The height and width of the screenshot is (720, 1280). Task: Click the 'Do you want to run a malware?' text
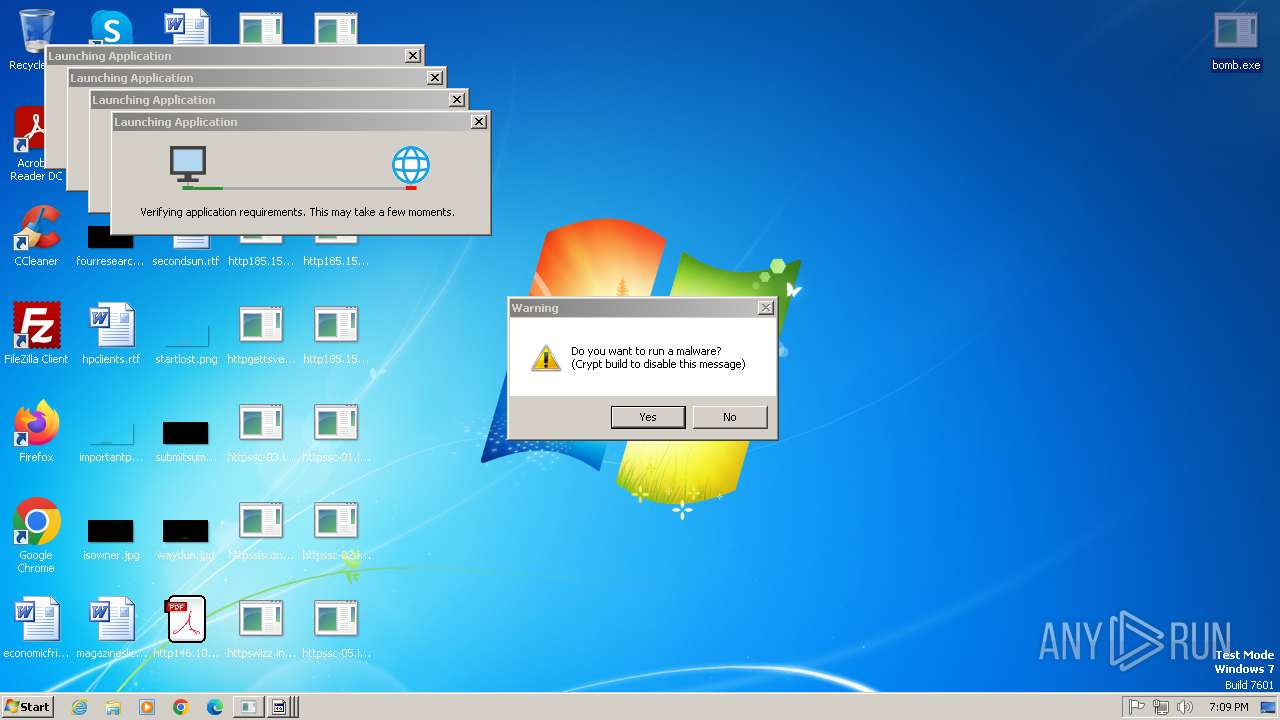pyautogui.click(x=646, y=351)
